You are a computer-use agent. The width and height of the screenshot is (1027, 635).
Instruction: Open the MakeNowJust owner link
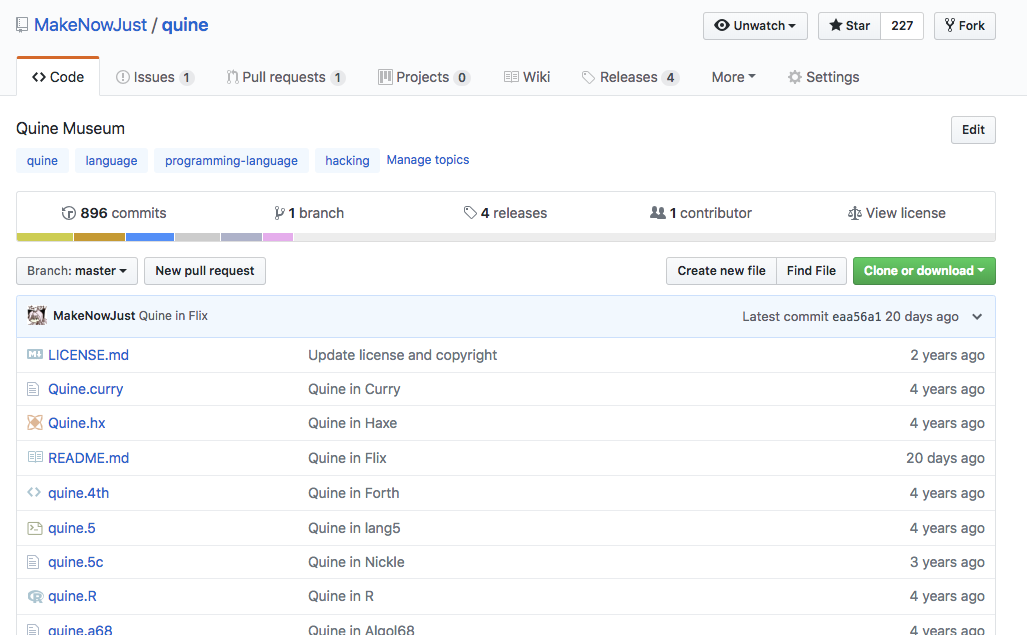coord(90,25)
